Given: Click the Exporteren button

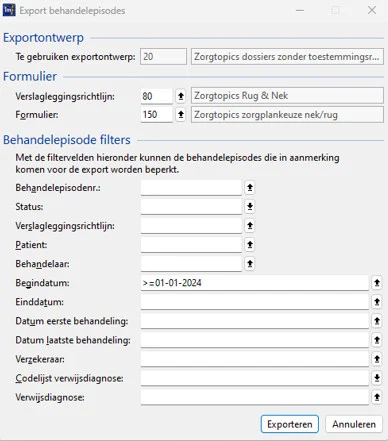Looking at the screenshot, I should coord(290,424).
